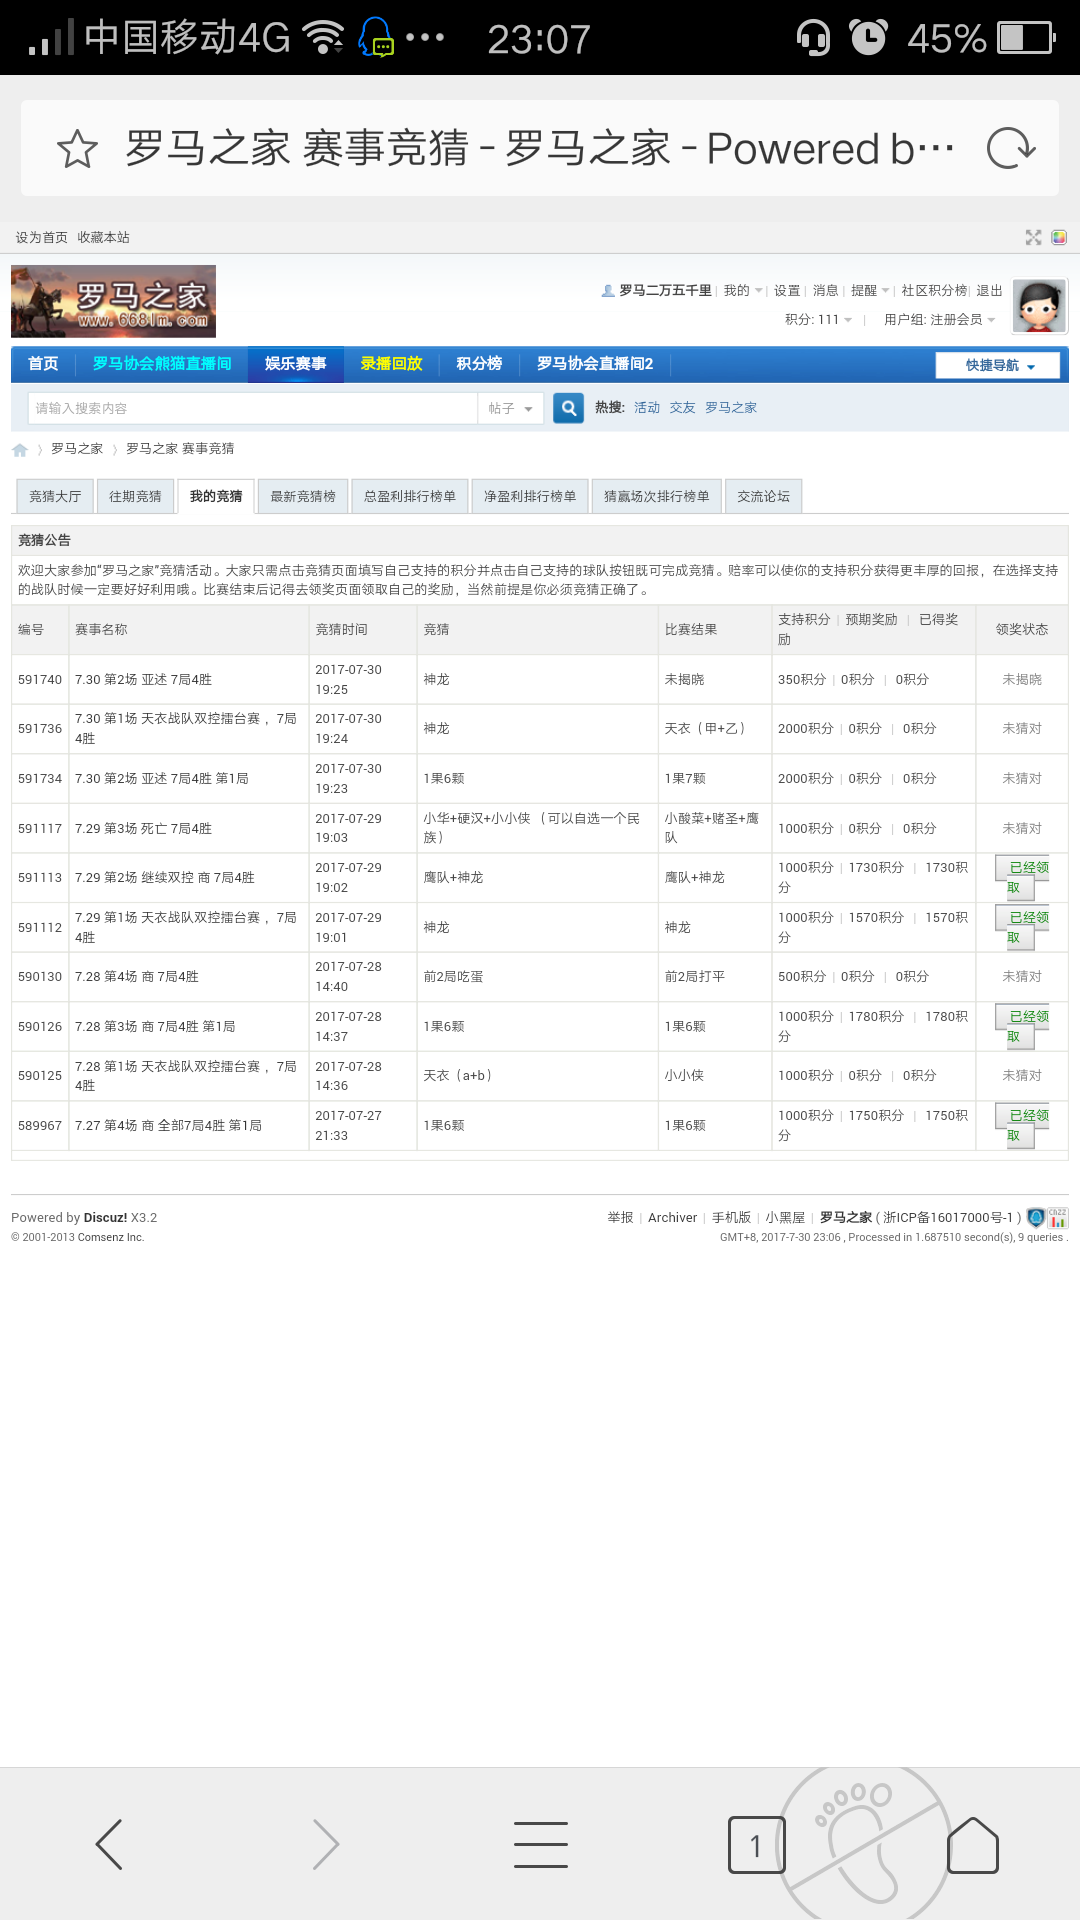Click the Discuz! footer link
1080x1920 pixels.
pos(105,1218)
